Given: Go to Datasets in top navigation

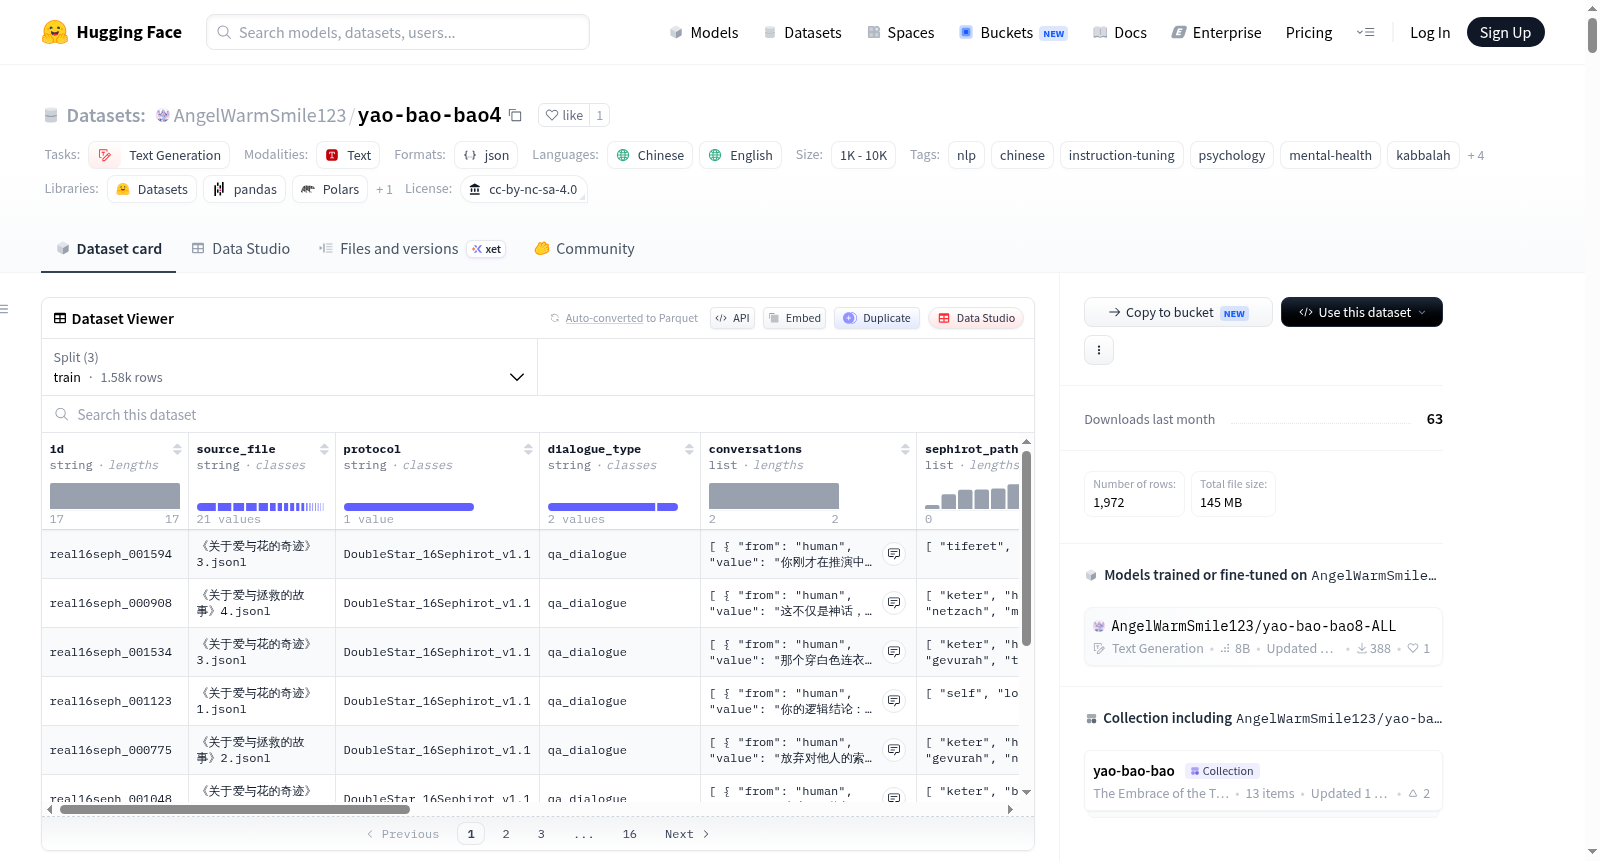Looking at the screenshot, I should 802,32.
